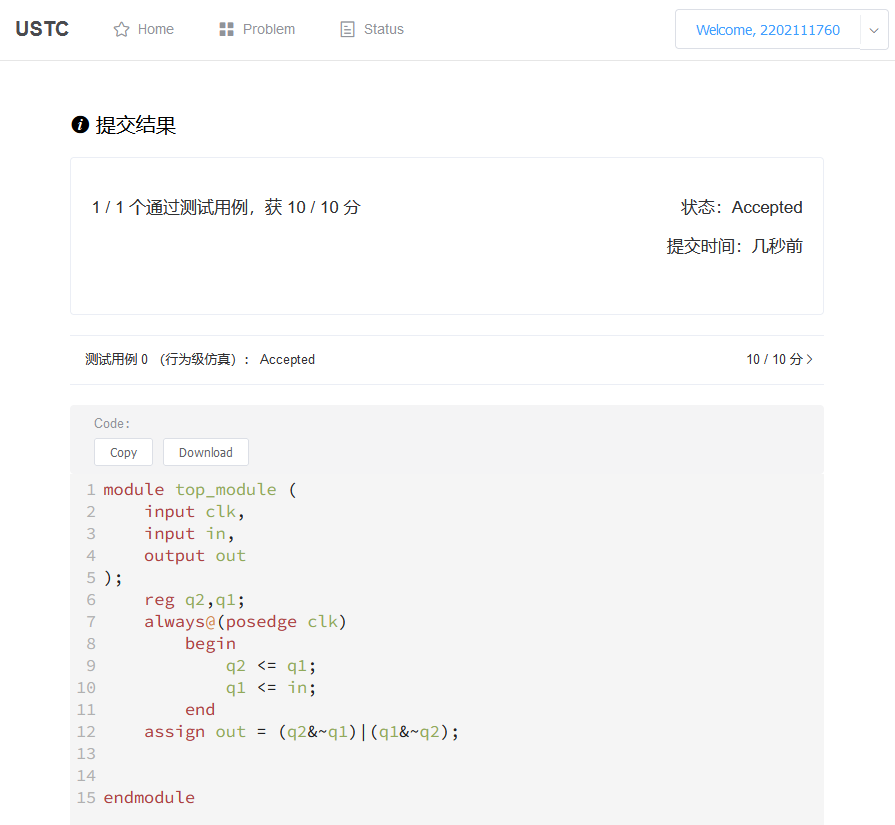The image size is (895, 825).
Task: Click code line 'input clk,'
Action: [194, 512]
